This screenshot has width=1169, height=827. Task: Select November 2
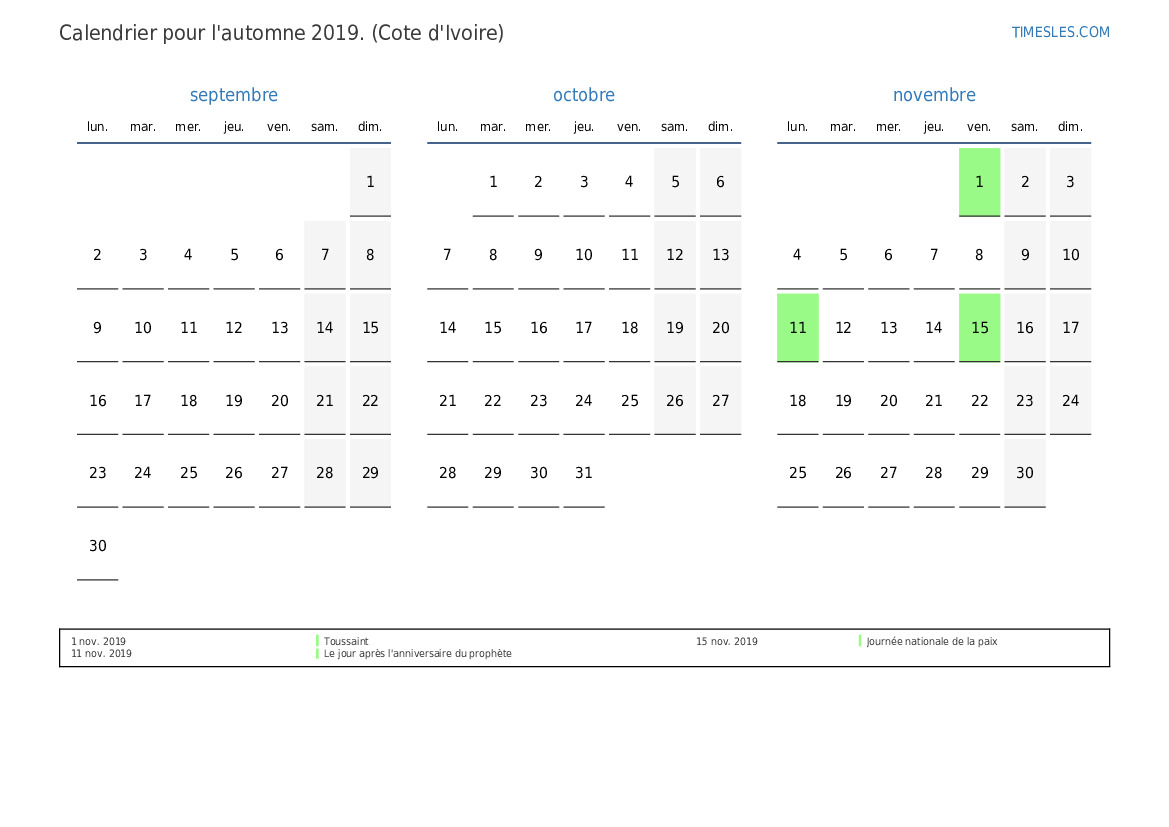tap(1025, 182)
